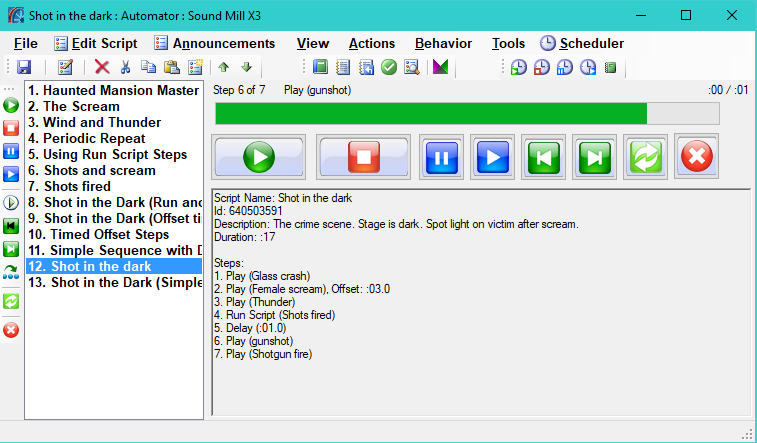Select script 8. Shot in the Dark (Run and
This screenshot has width=757, height=443.
(114, 202)
